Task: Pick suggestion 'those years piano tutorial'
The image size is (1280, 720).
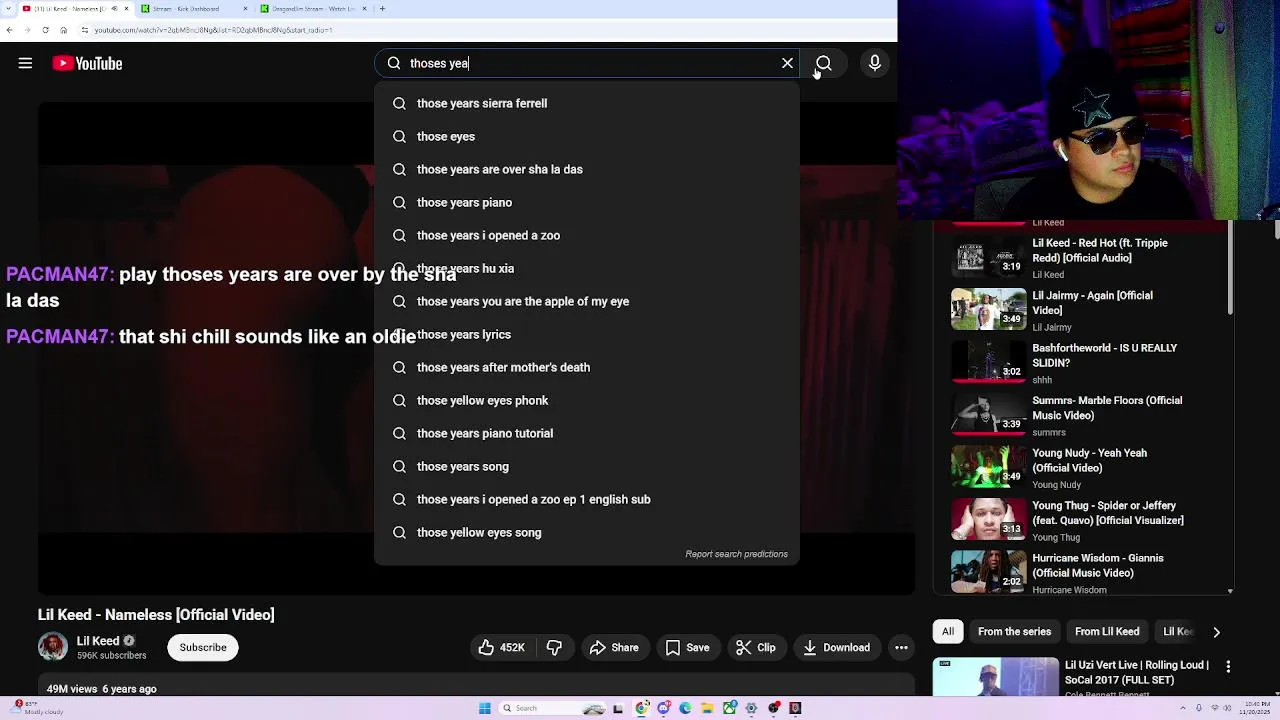Action: [587, 433]
